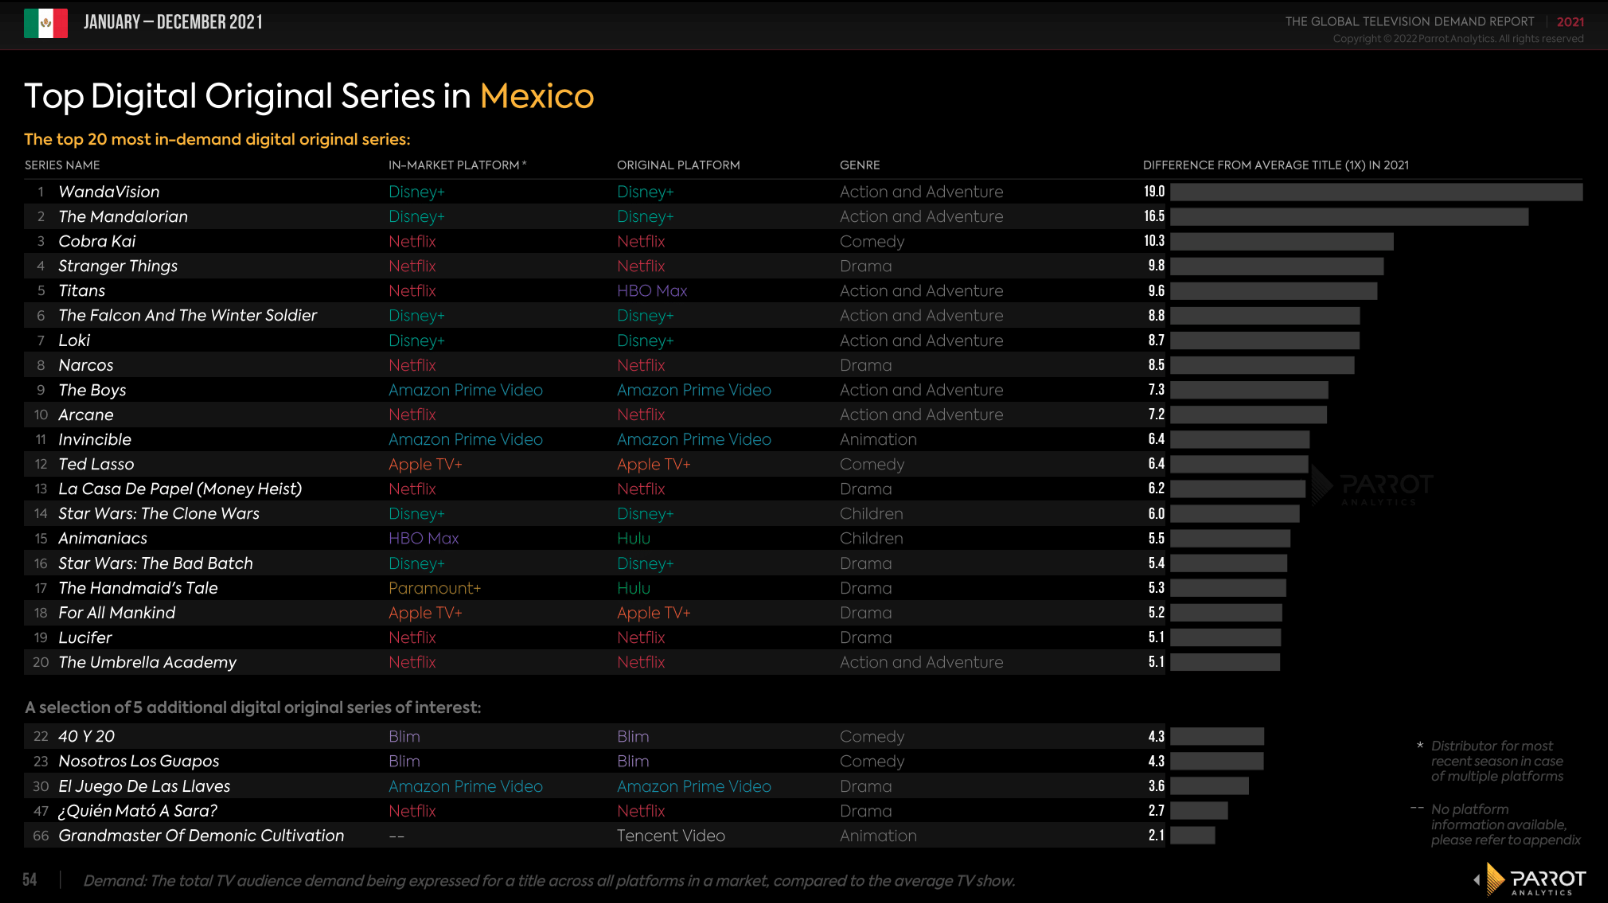Select the WandaVision series name
Image resolution: width=1608 pixels, height=903 pixels.
(x=109, y=192)
